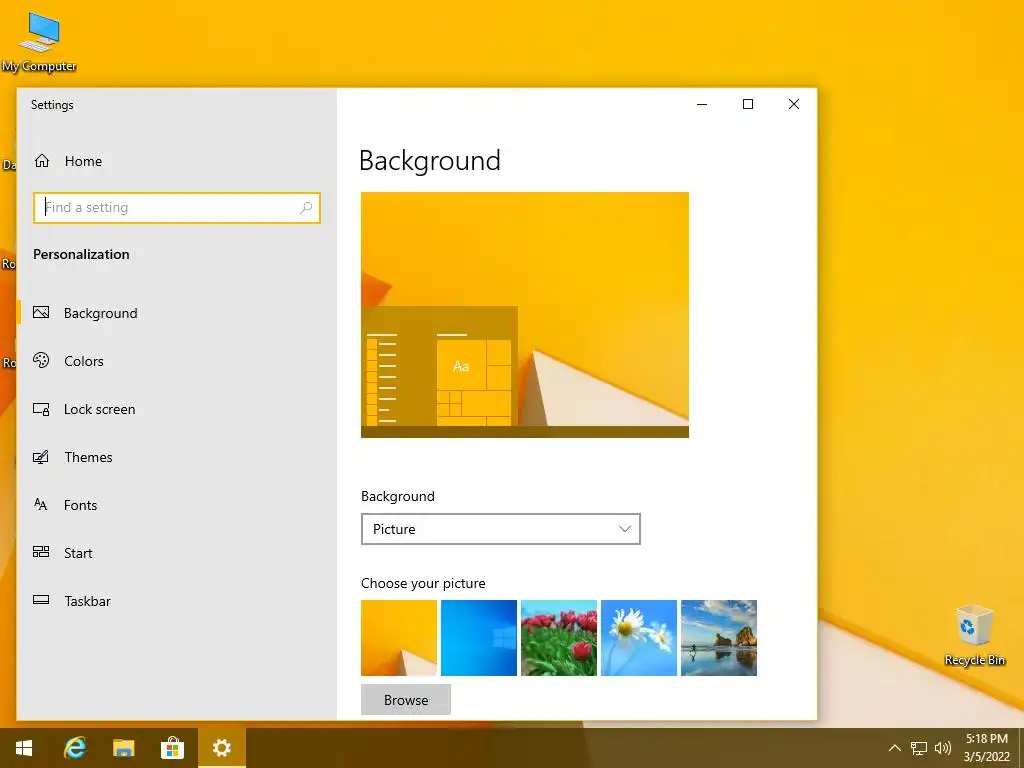
Task: Click the Settings gear in the taskbar
Action: [222, 748]
